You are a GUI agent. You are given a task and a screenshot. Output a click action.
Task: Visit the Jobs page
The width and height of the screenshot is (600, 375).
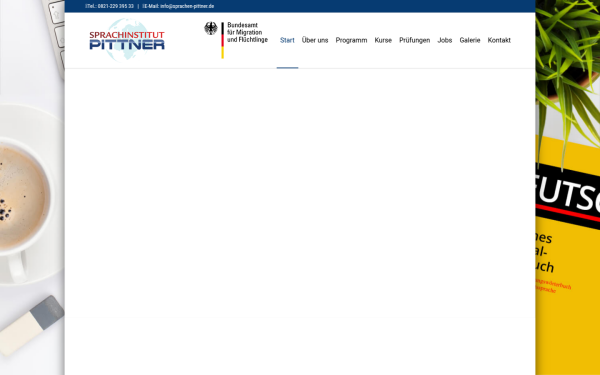click(x=445, y=40)
